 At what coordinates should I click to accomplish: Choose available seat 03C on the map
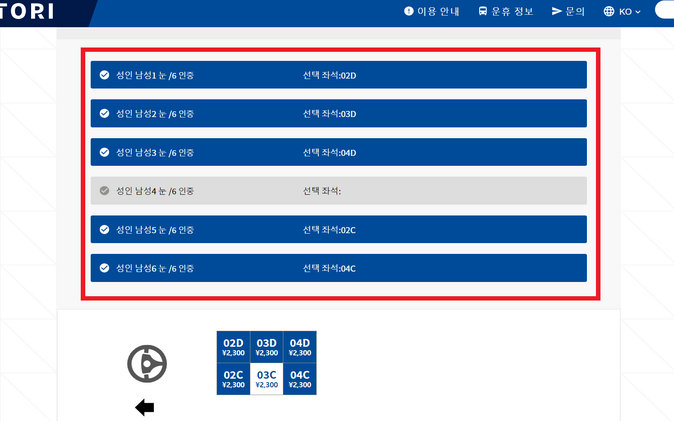[267, 379]
